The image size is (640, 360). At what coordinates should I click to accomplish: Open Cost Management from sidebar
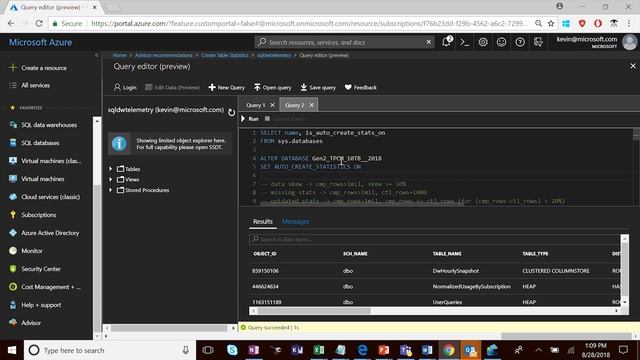click(45, 287)
